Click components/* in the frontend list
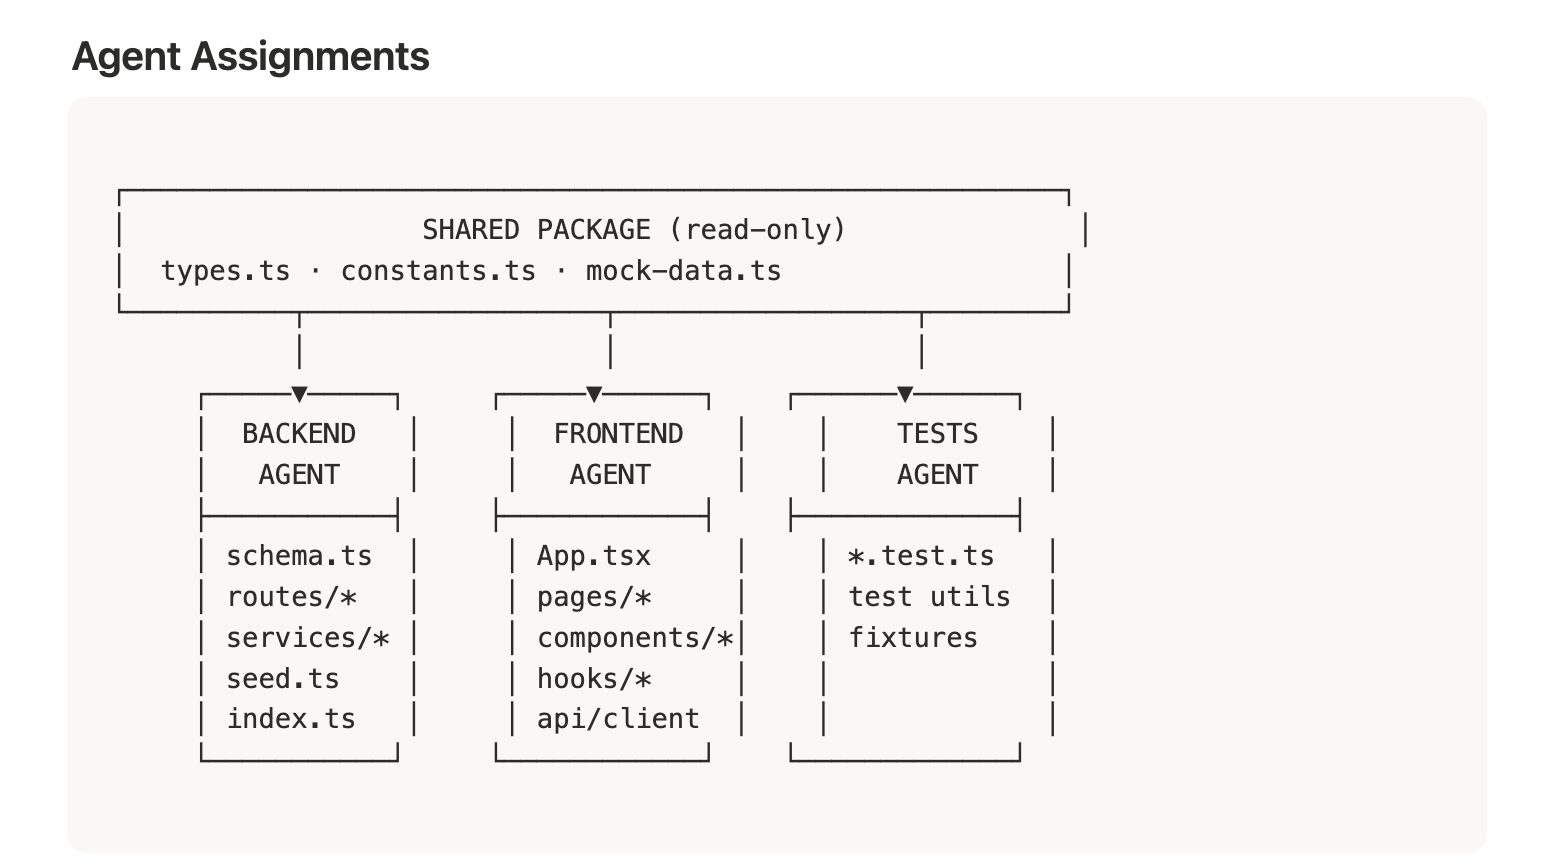The image size is (1562, 868). (x=635, y=638)
